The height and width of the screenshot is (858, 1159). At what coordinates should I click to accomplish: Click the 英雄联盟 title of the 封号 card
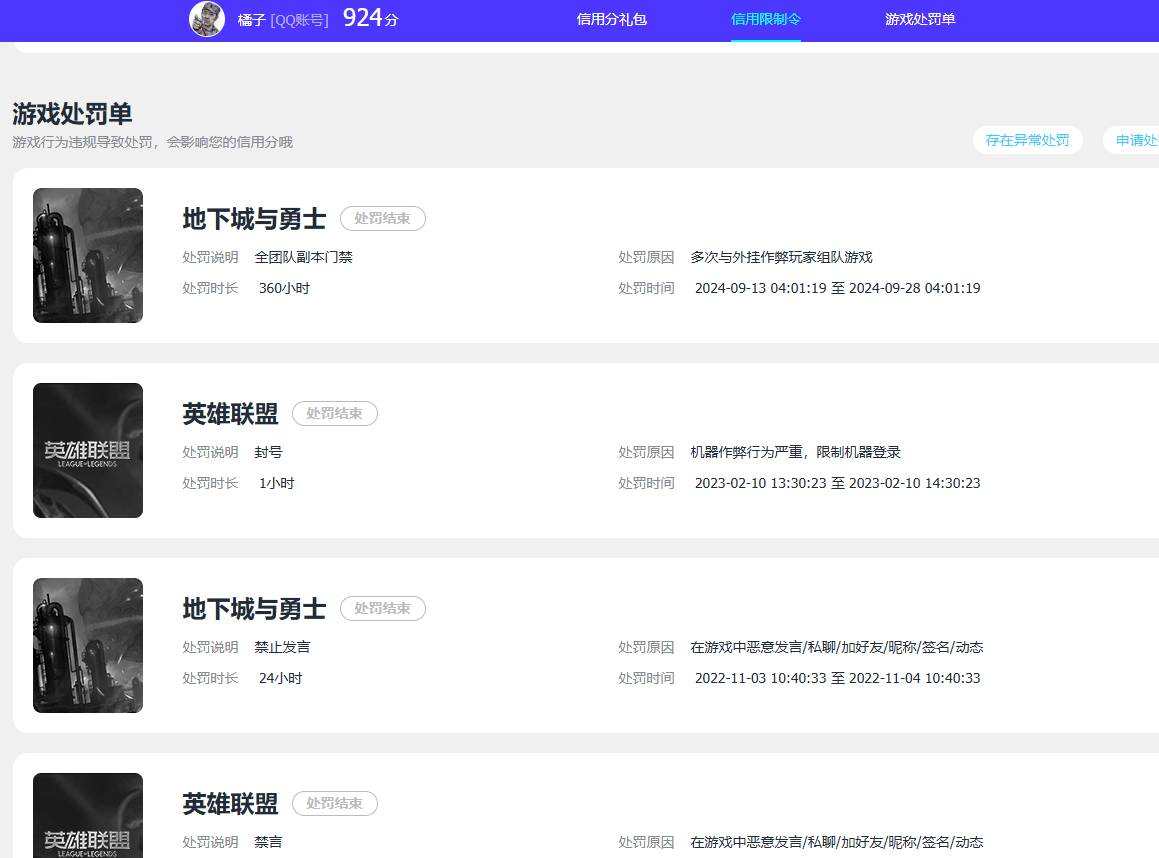[231, 414]
